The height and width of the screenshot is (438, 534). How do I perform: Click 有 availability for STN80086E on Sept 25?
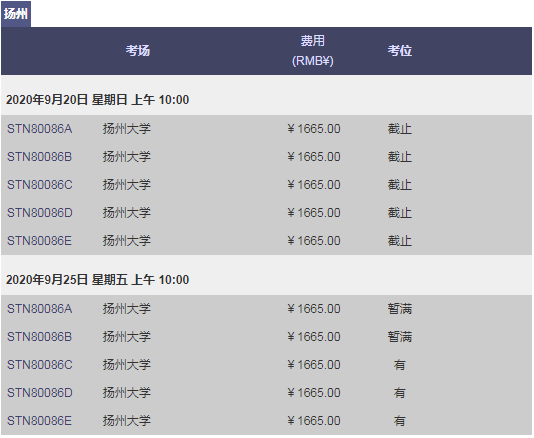click(399, 421)
